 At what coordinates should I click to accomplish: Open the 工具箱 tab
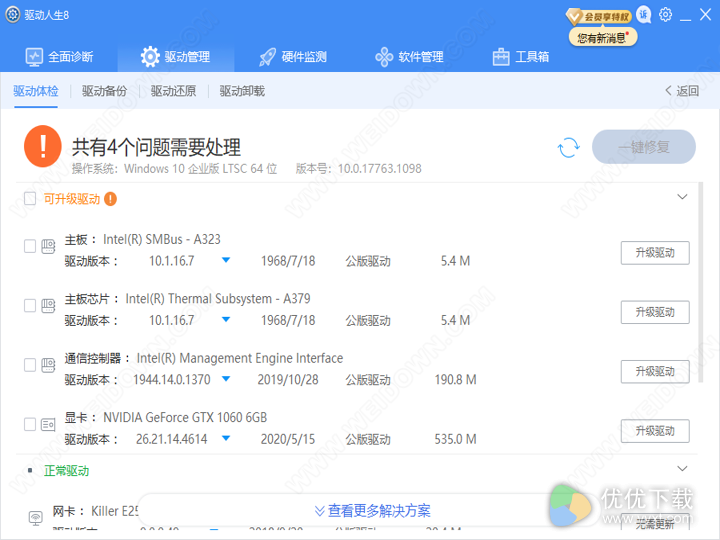(x=521, y=57)
